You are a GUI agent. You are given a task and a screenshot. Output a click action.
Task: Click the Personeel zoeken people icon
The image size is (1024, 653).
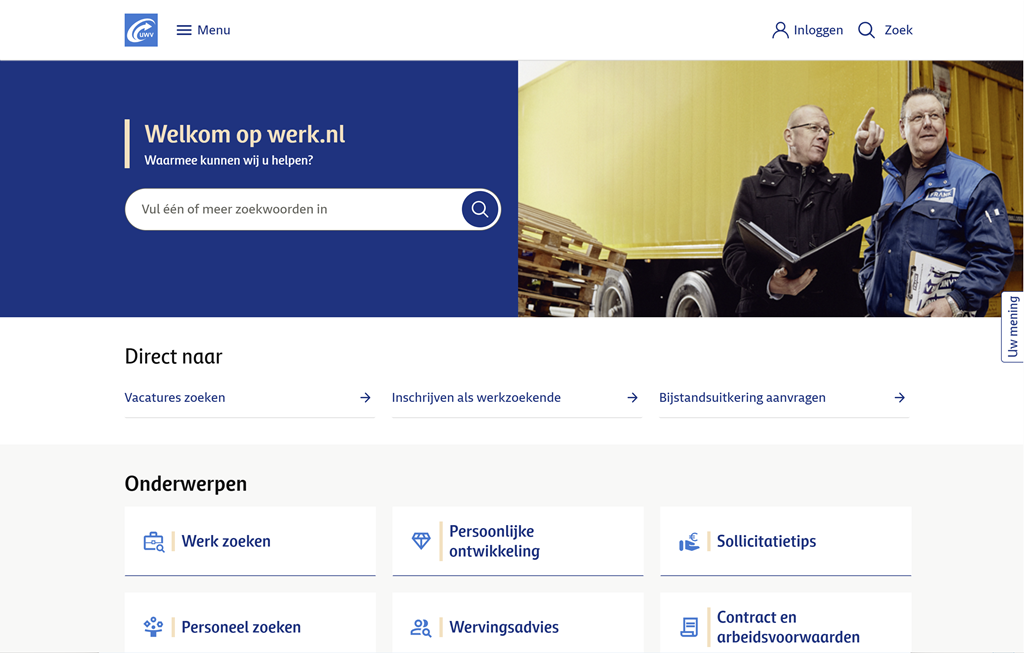coord(153,627)
